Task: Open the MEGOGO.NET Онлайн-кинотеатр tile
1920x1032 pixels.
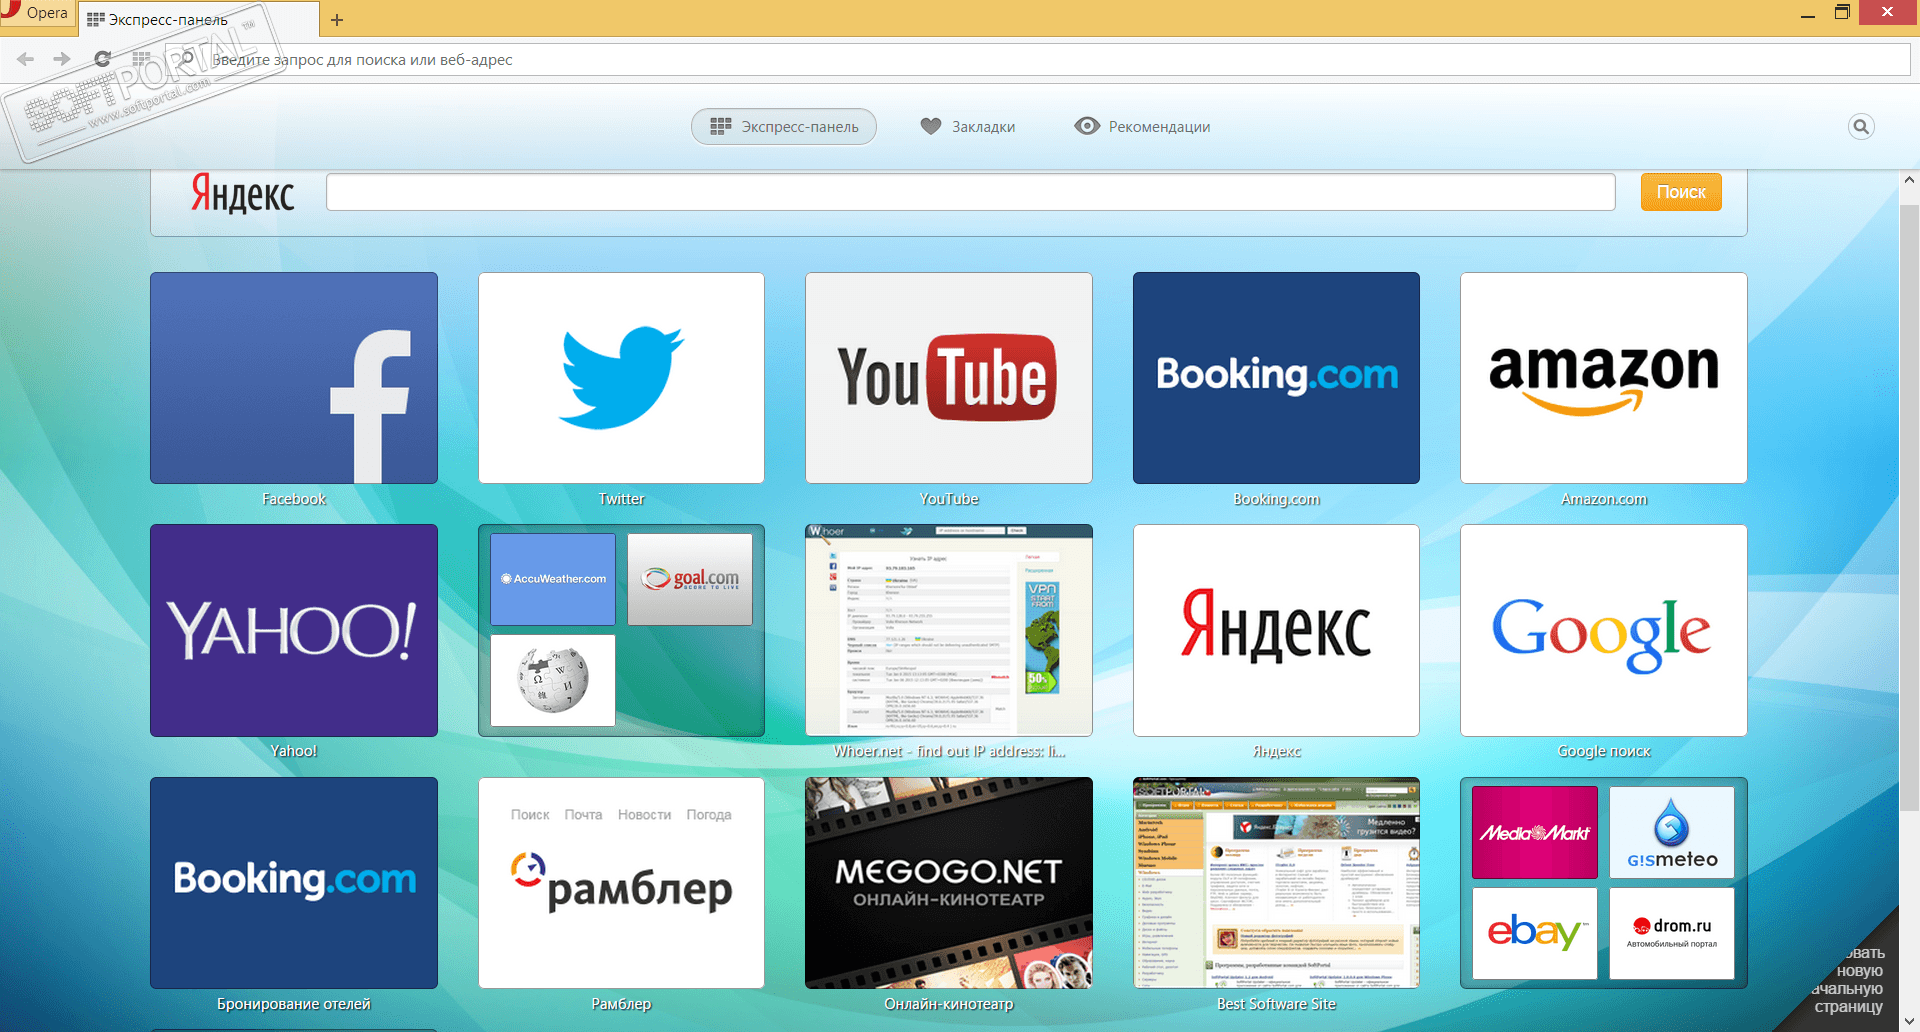Action: coord(949,883)
